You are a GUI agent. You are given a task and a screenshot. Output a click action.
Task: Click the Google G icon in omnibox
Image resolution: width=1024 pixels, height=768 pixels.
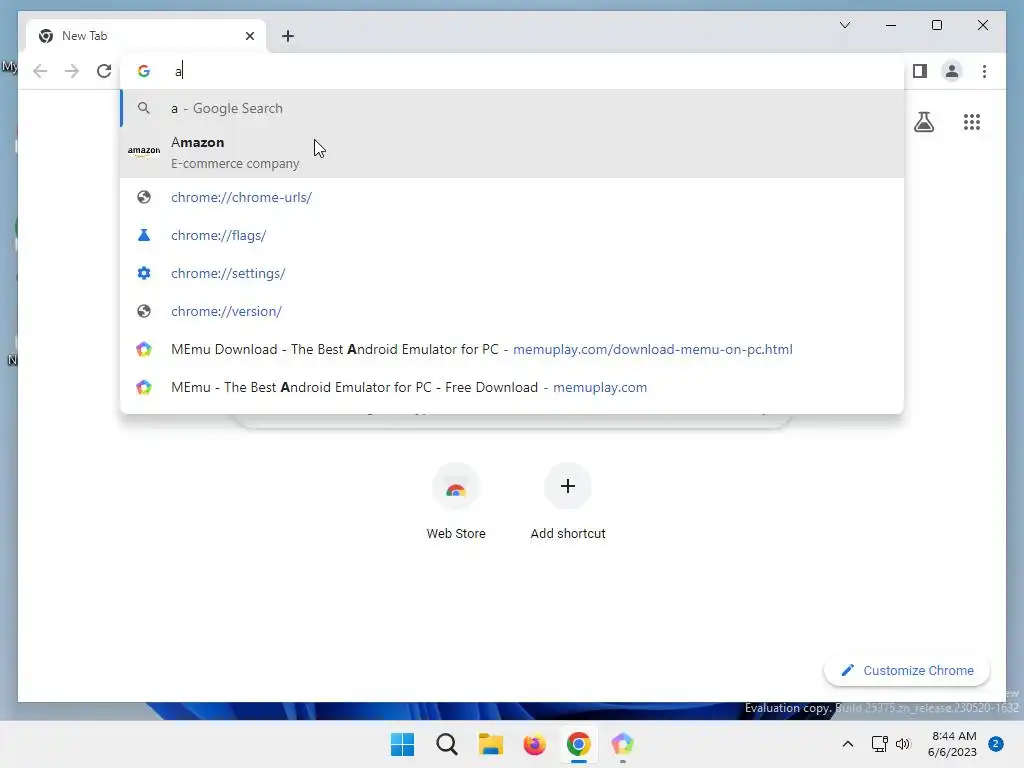tap(144, 71)
